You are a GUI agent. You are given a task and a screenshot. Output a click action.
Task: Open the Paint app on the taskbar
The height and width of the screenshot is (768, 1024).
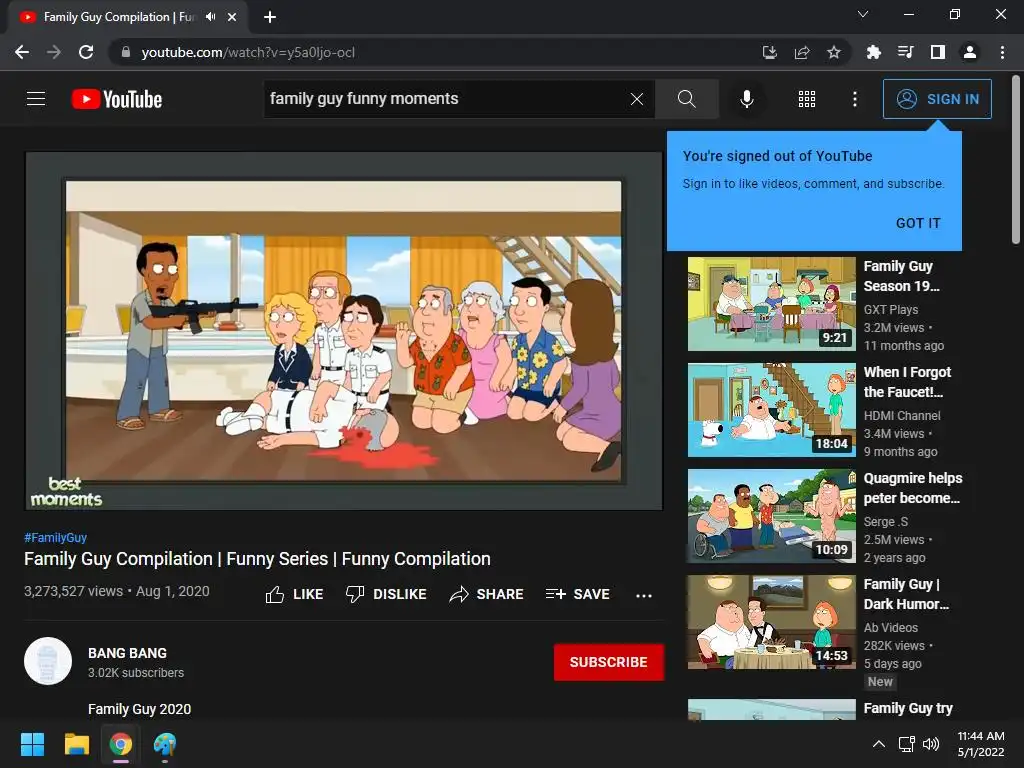coord(165,744)
